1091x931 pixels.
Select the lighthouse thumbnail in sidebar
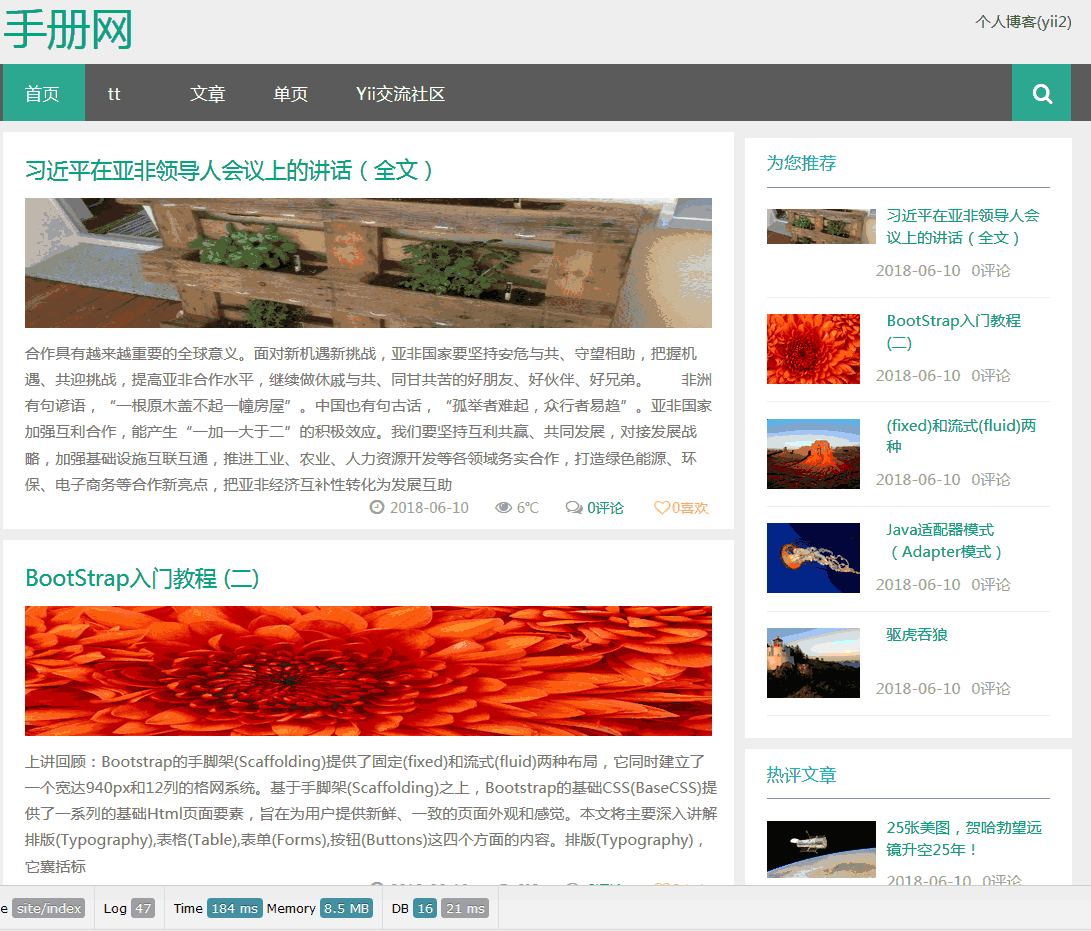pyautogui.click(x=813, y=662)
